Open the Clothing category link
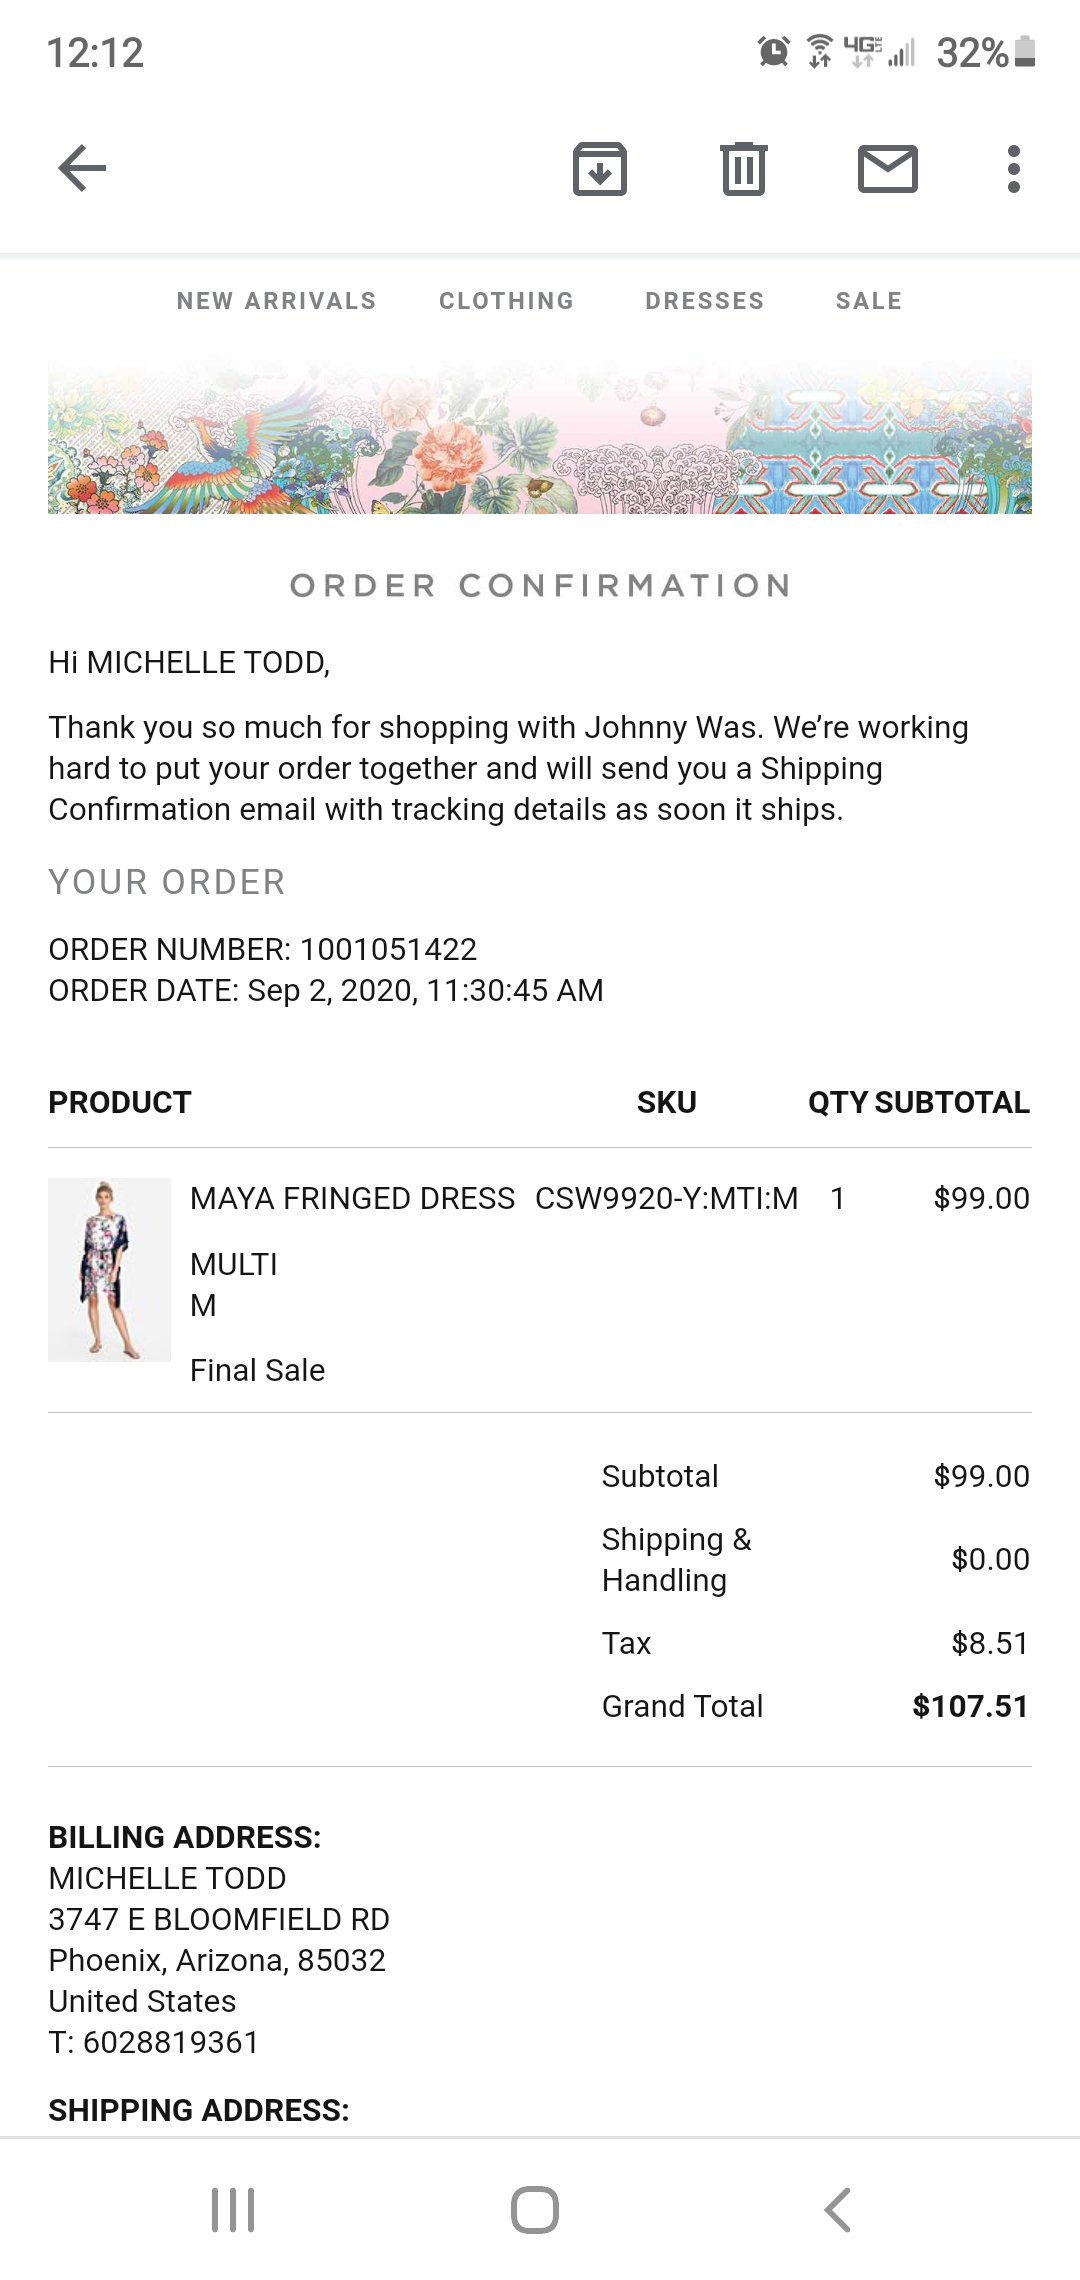The width and height of the screenshot is (1080, 2280). [x=506, y=301]
